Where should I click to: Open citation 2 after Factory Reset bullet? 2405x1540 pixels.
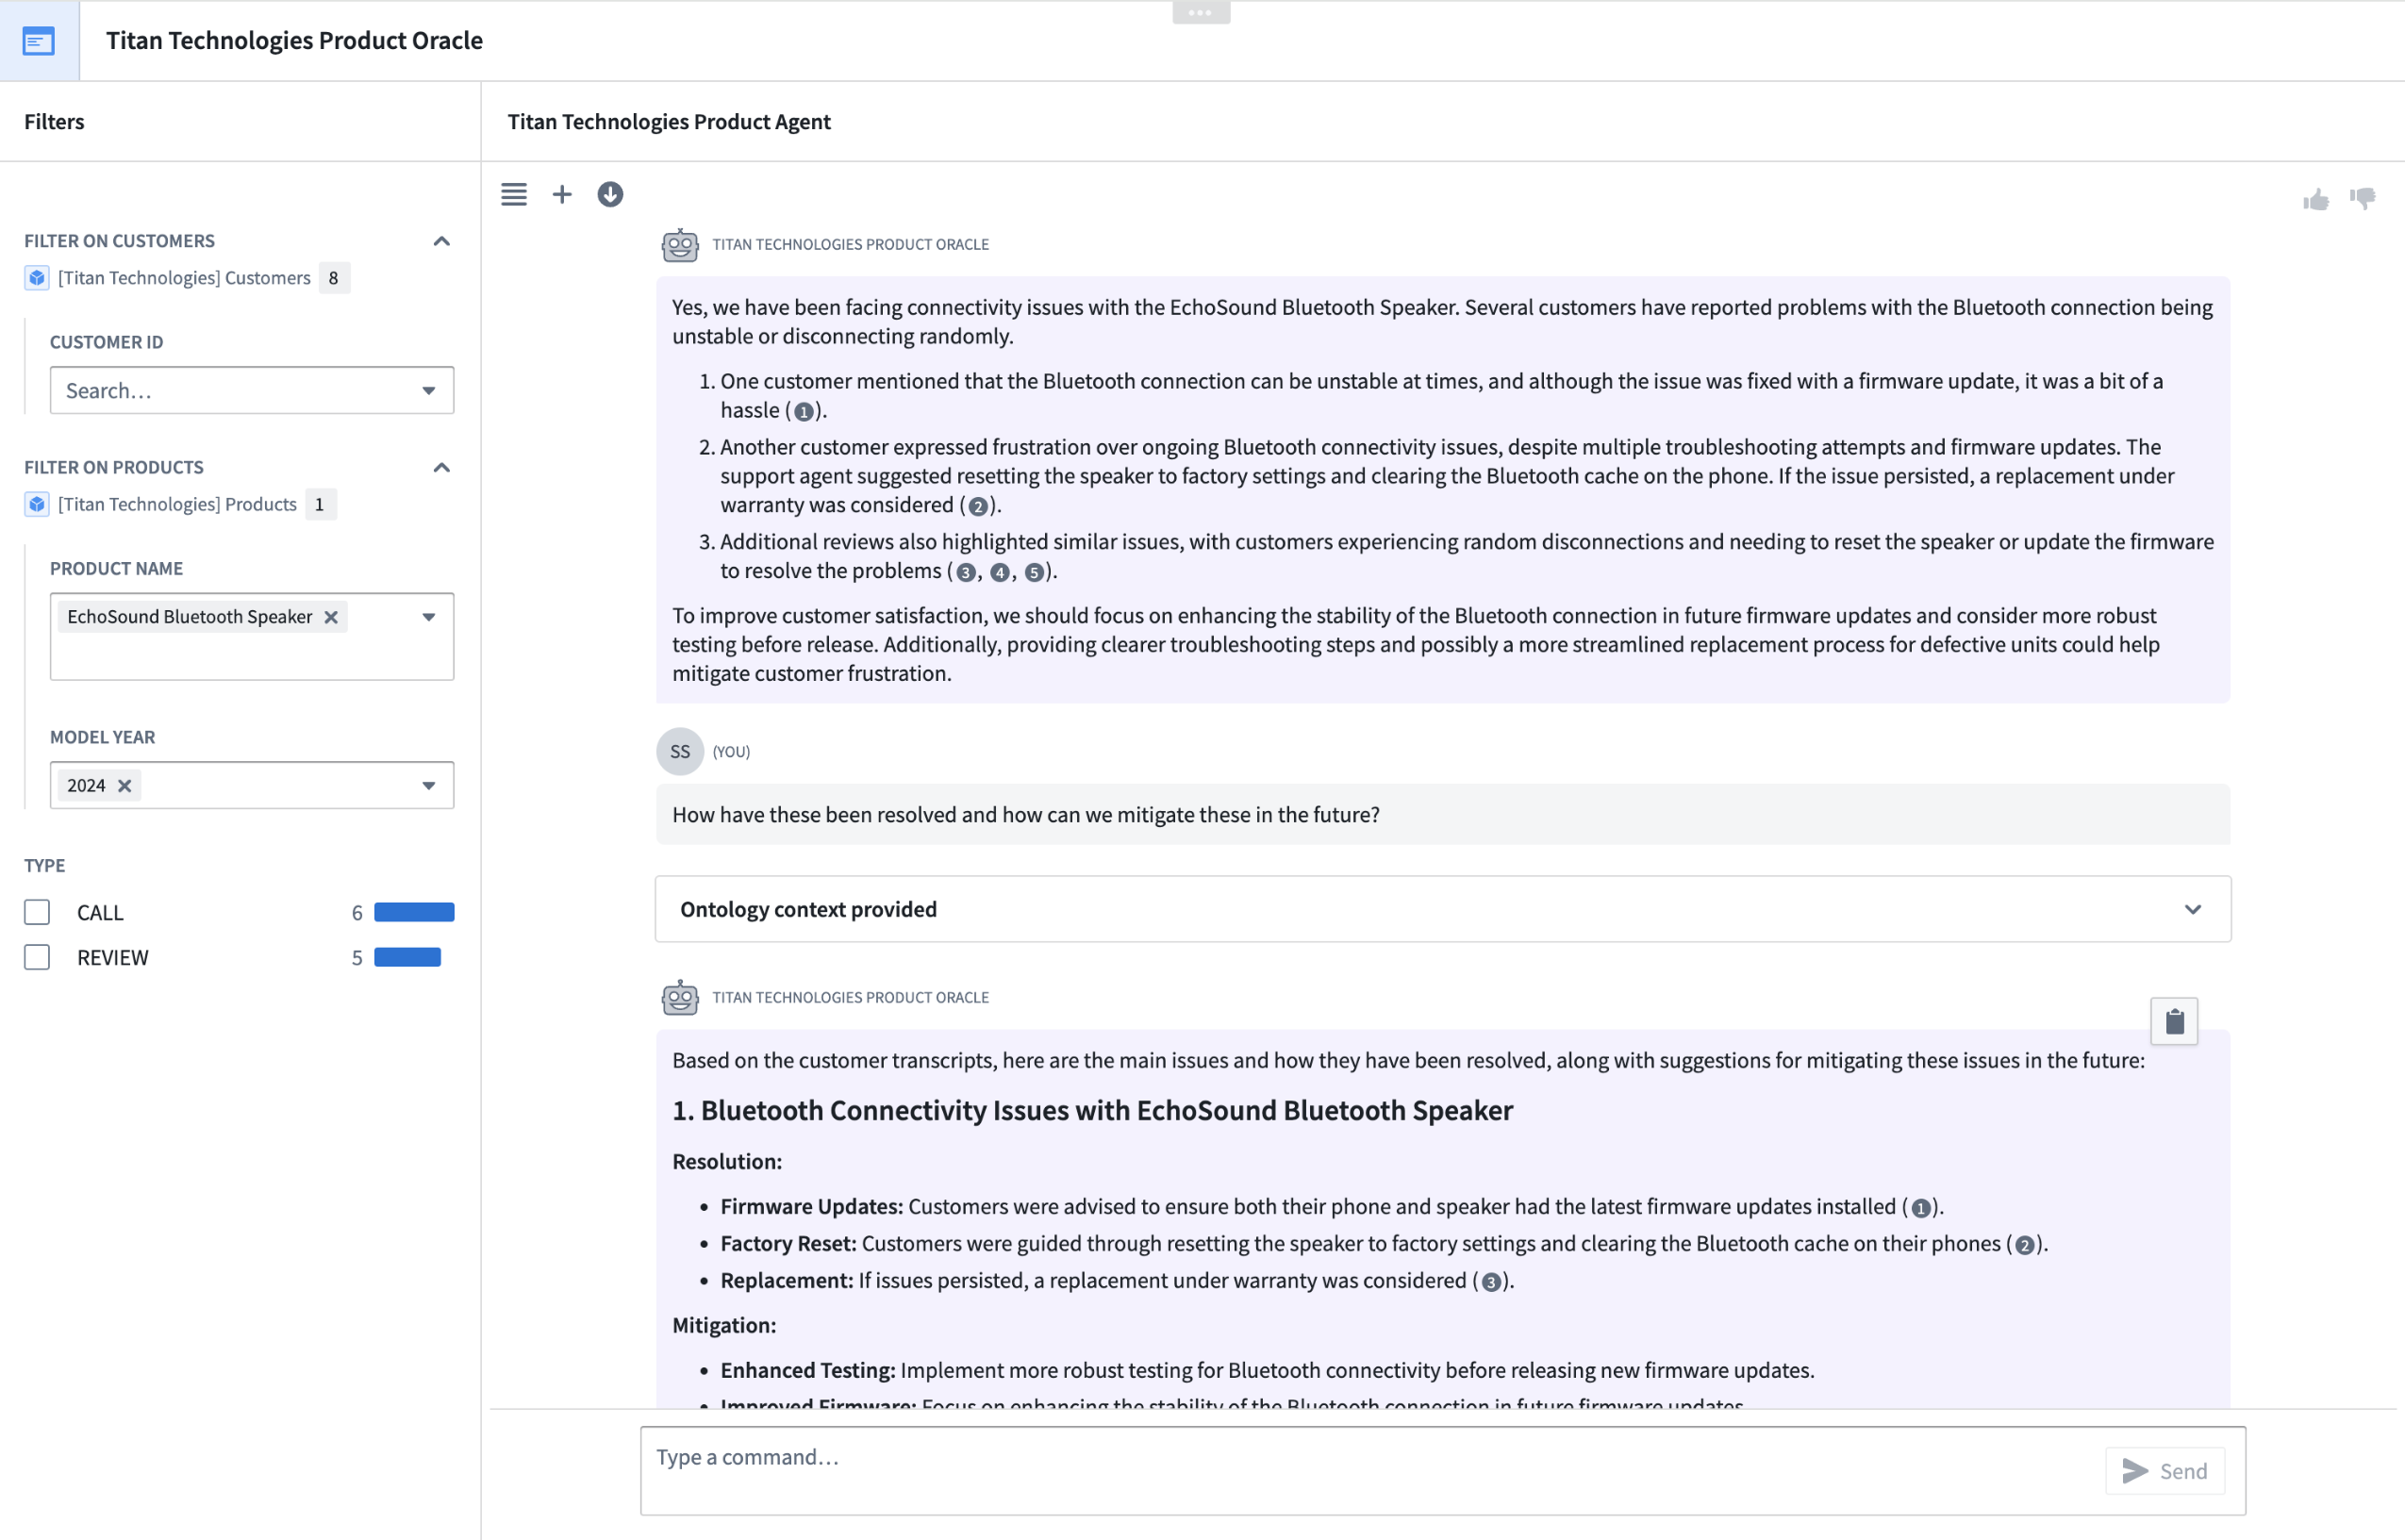tap(2025, 1245)
